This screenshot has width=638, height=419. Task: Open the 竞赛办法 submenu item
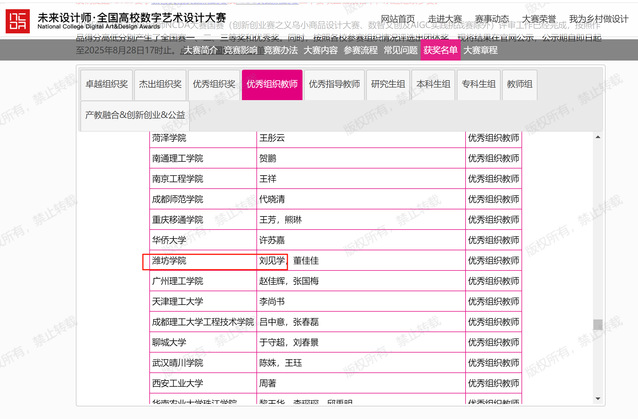tap(281, 49)
